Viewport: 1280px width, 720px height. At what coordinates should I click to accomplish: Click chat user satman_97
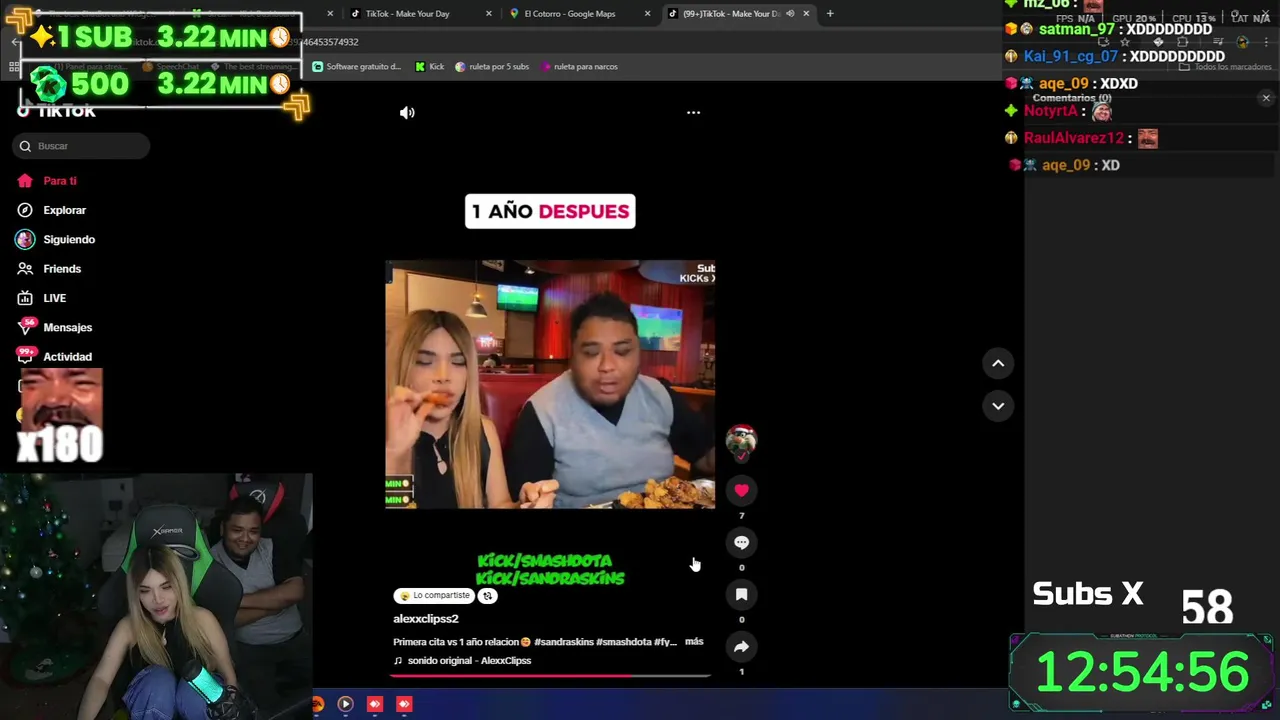coord(1077,29)
